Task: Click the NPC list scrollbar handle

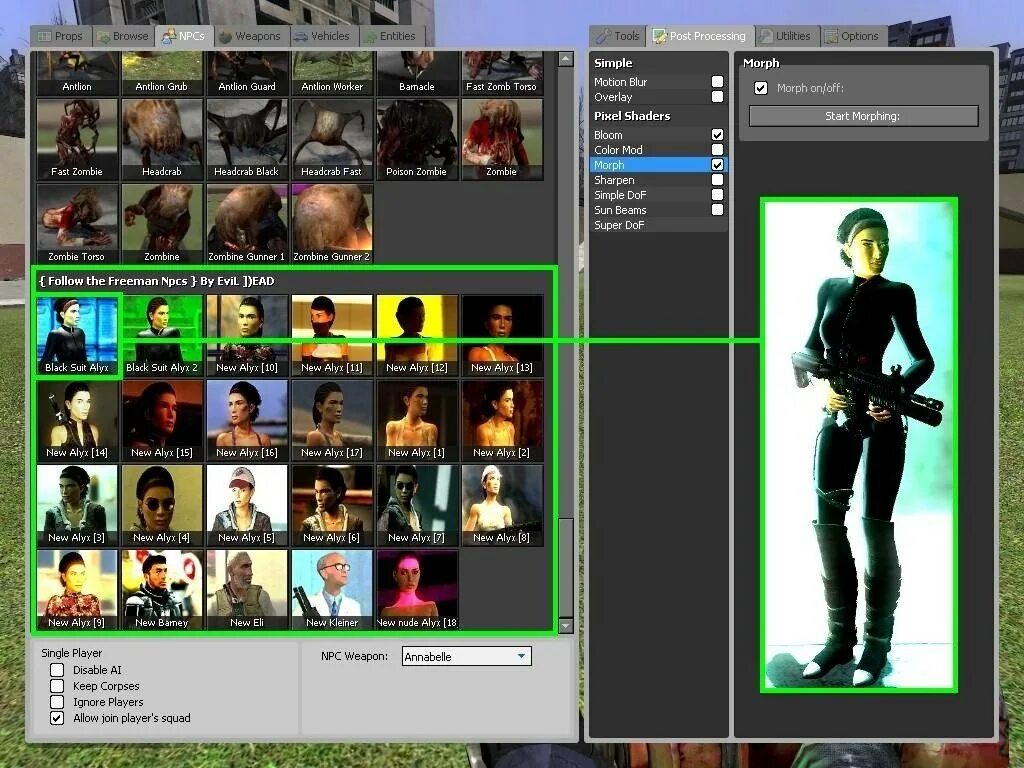Action: 566,567
